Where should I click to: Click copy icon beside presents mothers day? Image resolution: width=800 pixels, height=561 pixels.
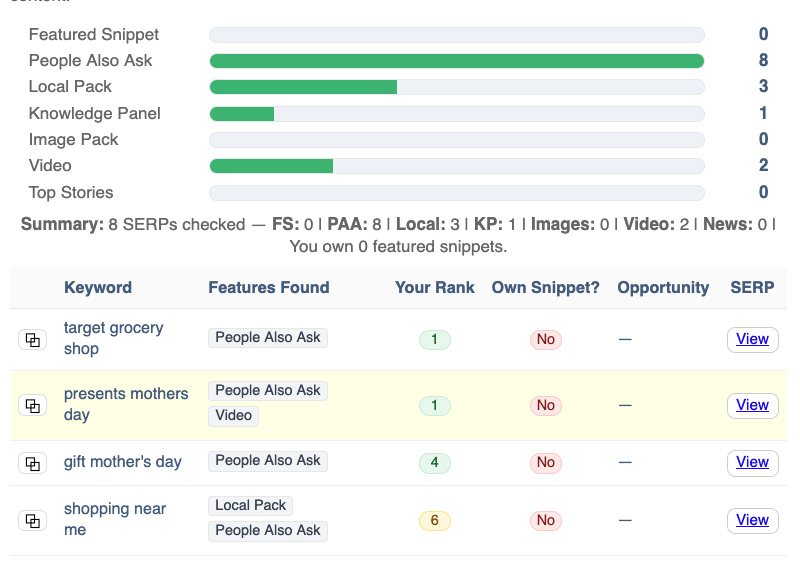tap(33, 405)
